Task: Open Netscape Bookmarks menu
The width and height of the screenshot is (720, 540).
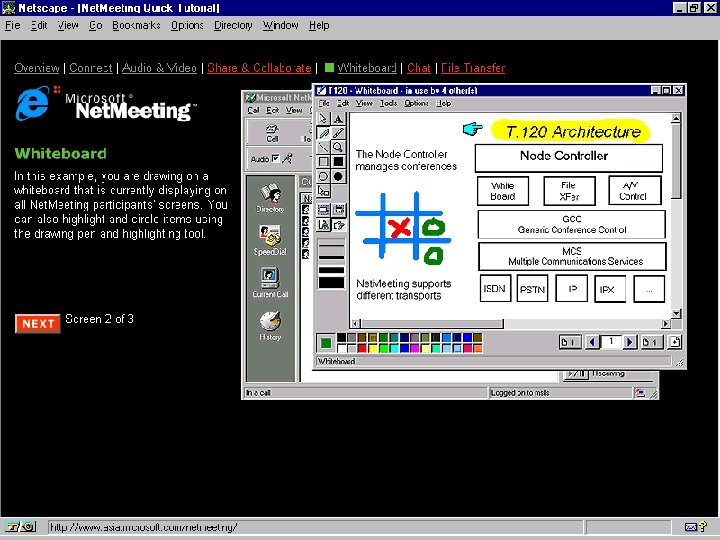Action: (x=136, y=26)
